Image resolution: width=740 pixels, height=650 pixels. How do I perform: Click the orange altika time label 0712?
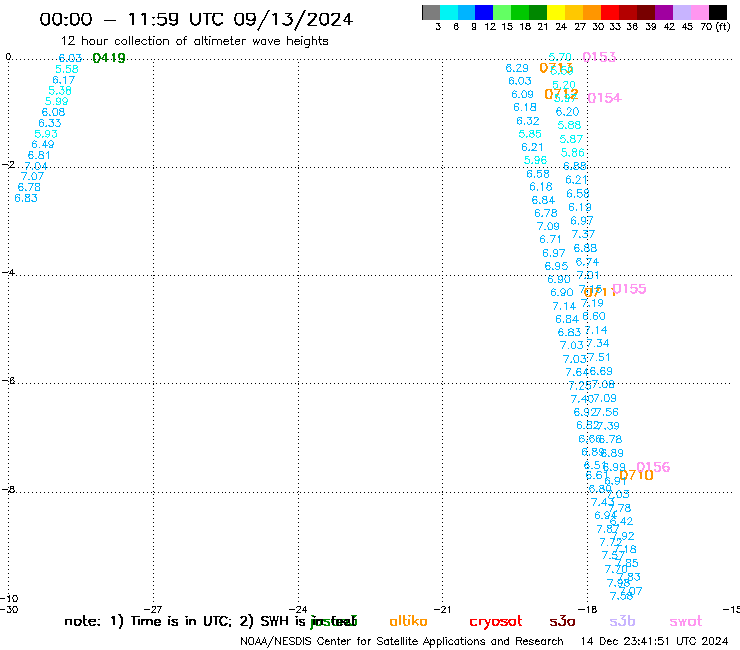(561, 94)
